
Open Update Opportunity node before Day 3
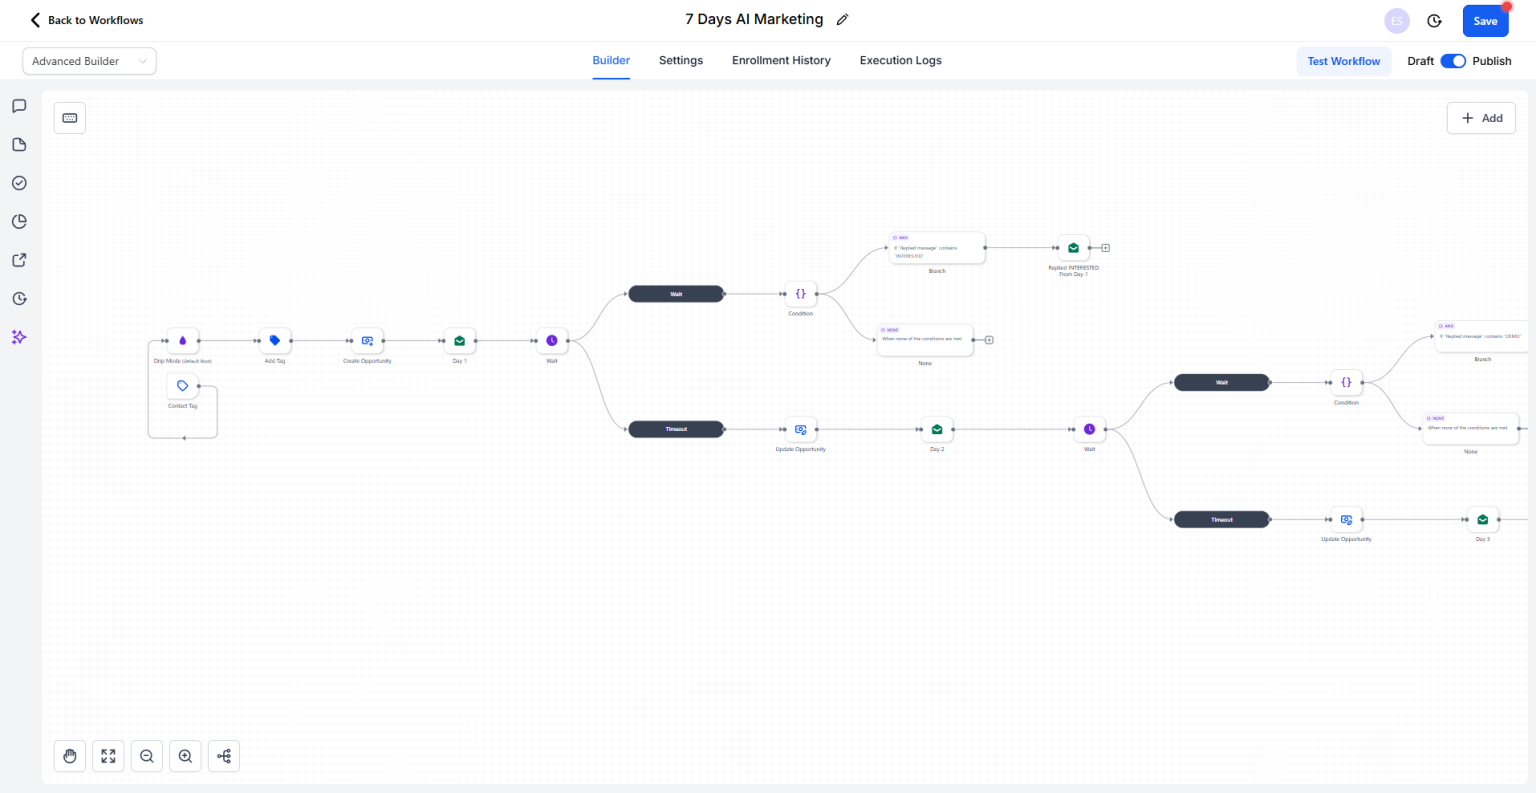click(x=1346, y=519)
